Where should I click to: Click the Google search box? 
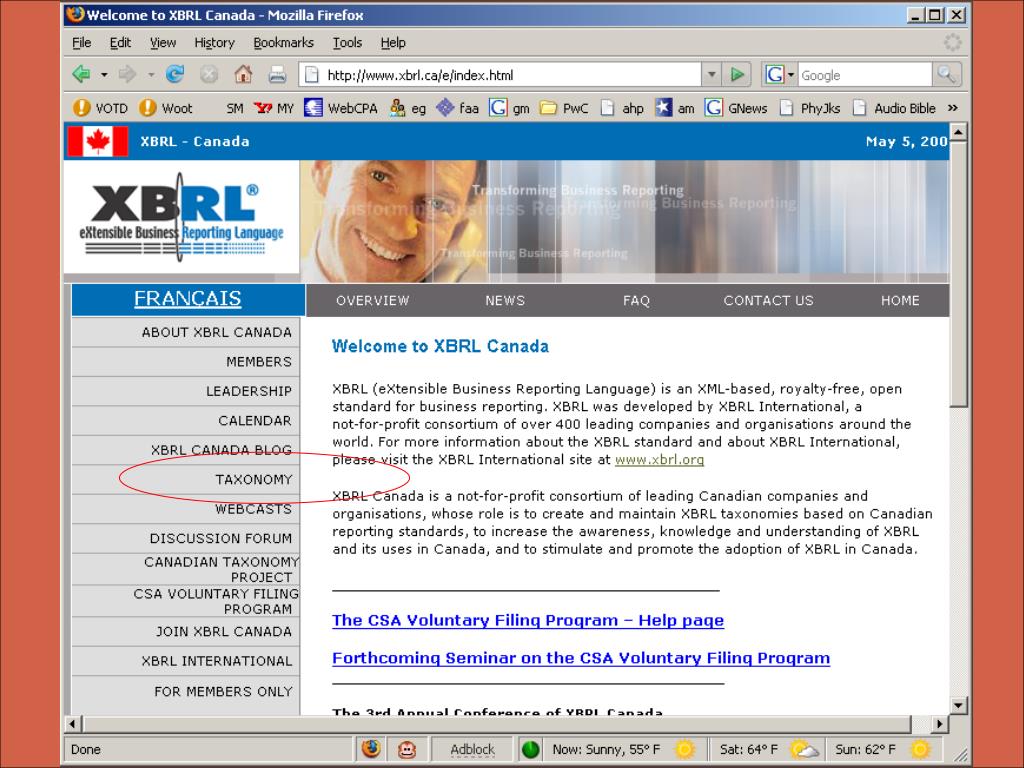(864, 74)
